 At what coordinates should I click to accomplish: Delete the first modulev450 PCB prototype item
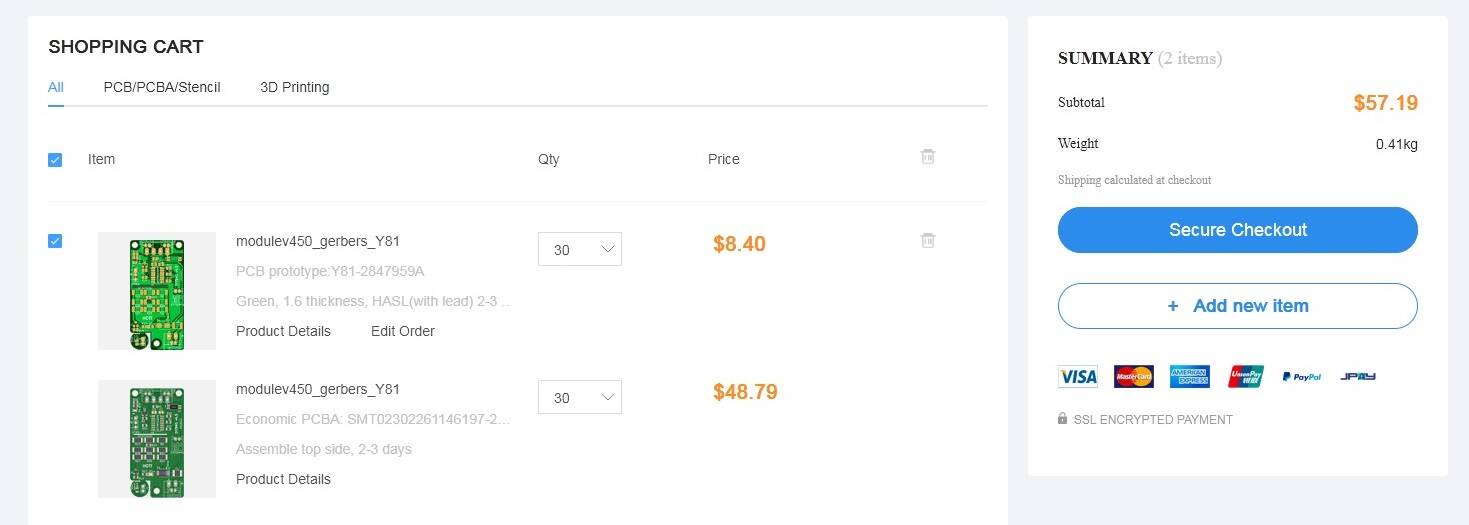click(928, 240)
